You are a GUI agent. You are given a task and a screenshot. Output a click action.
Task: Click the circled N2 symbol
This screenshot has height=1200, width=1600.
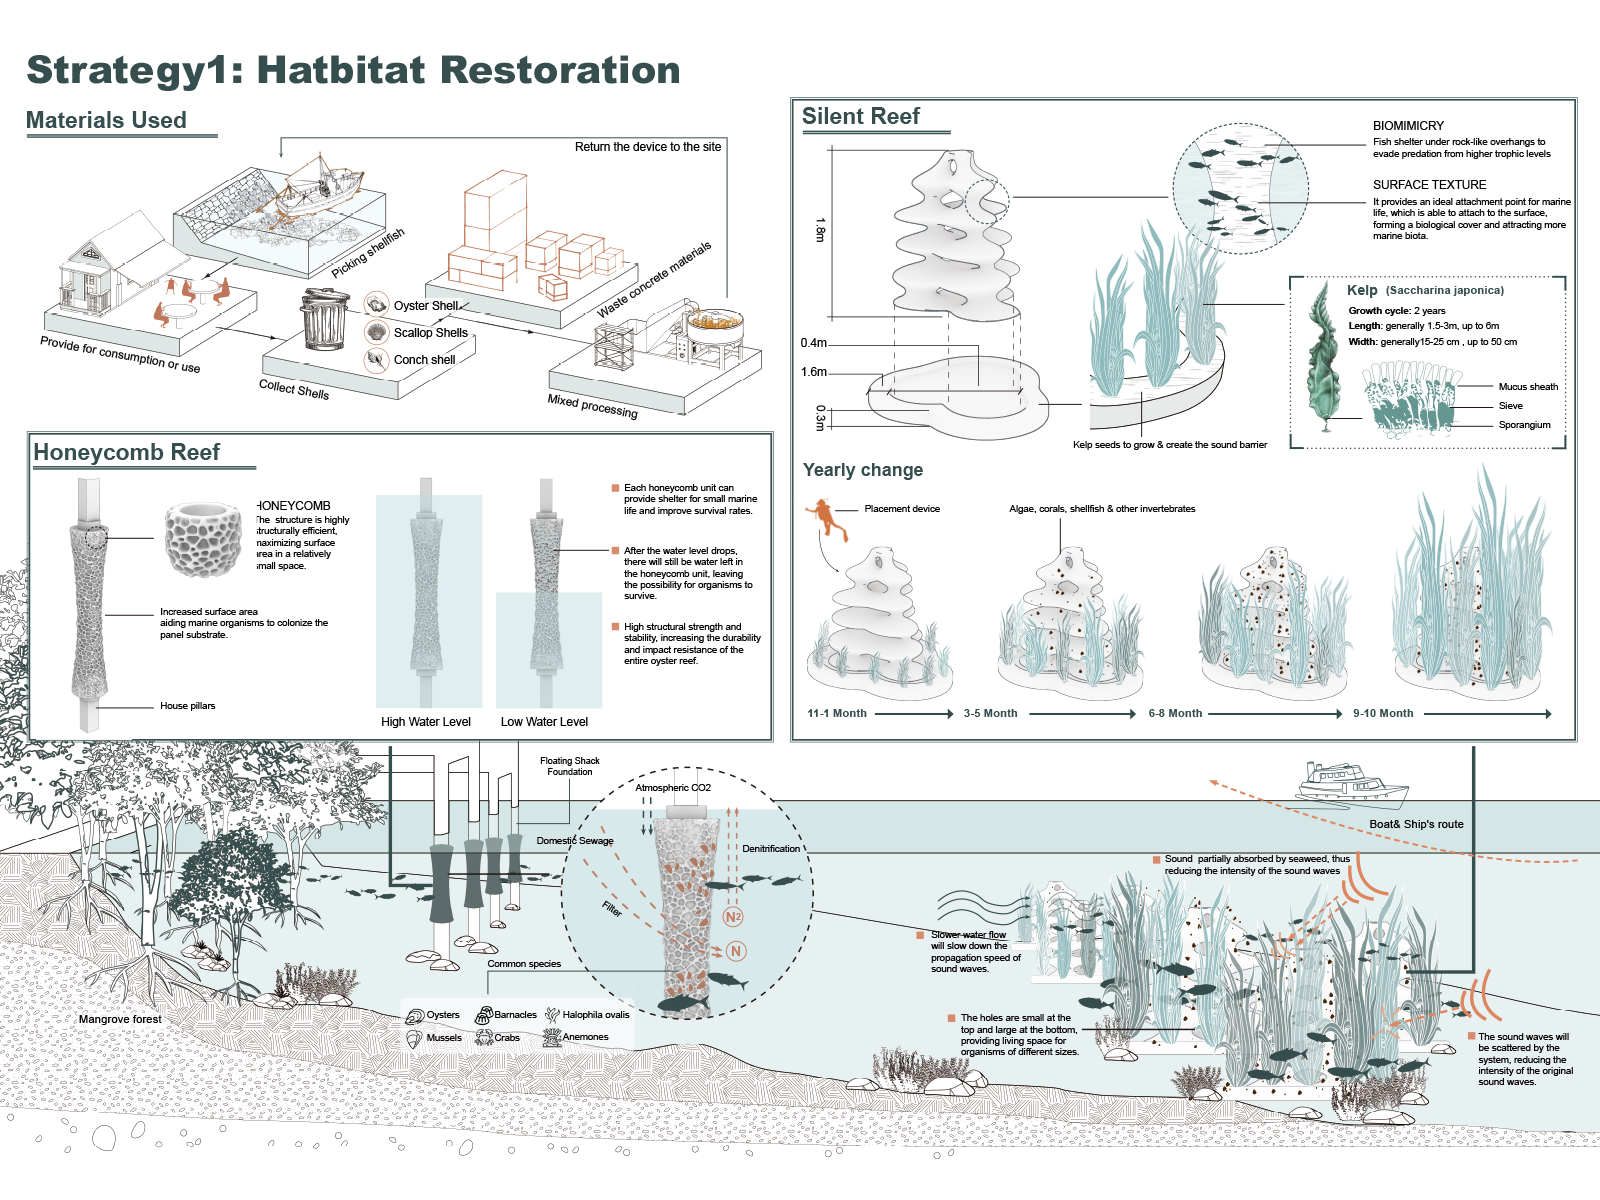tap(733, 917)
